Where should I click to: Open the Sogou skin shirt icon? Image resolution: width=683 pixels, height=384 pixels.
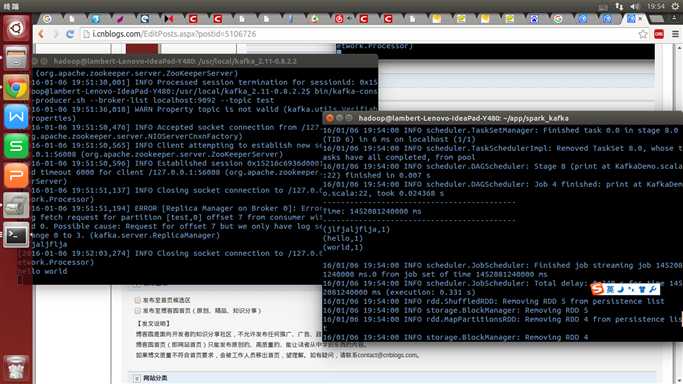(642, 289)
